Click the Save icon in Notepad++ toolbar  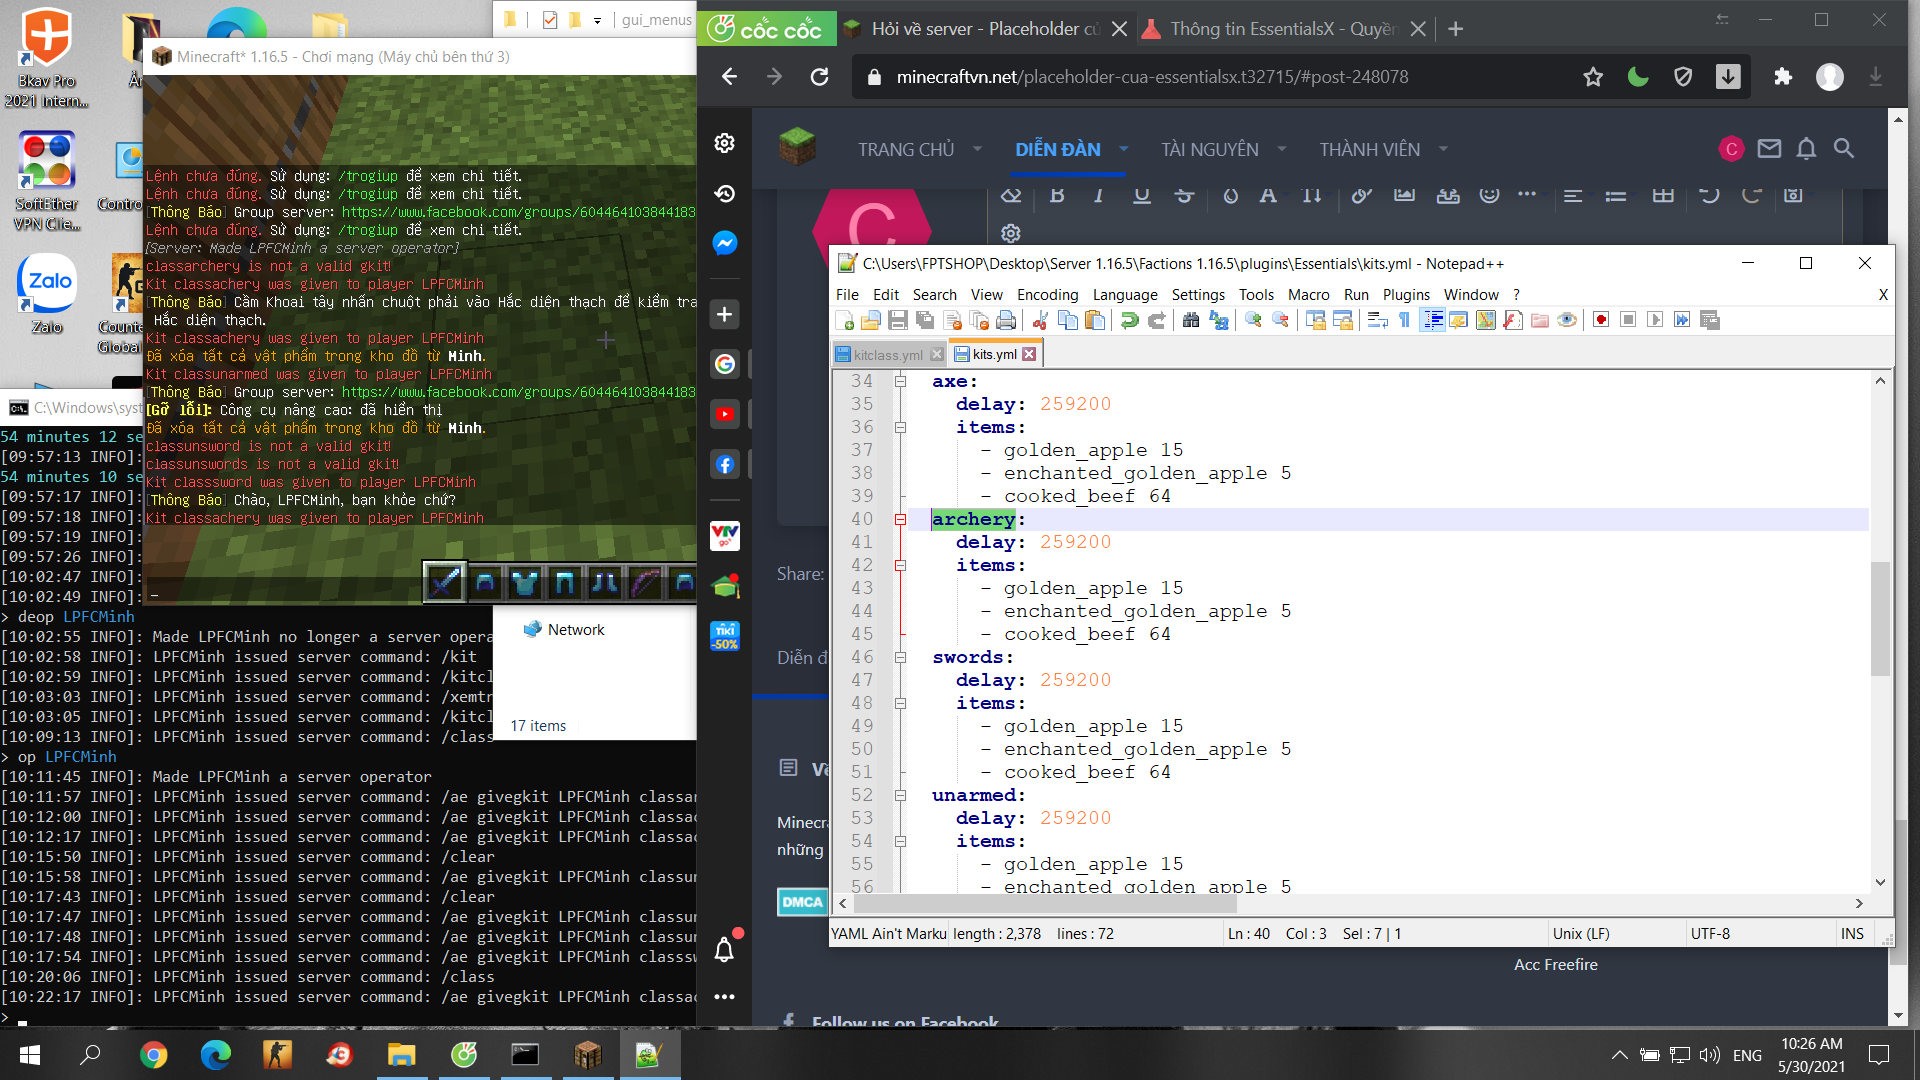click(897, 320)
